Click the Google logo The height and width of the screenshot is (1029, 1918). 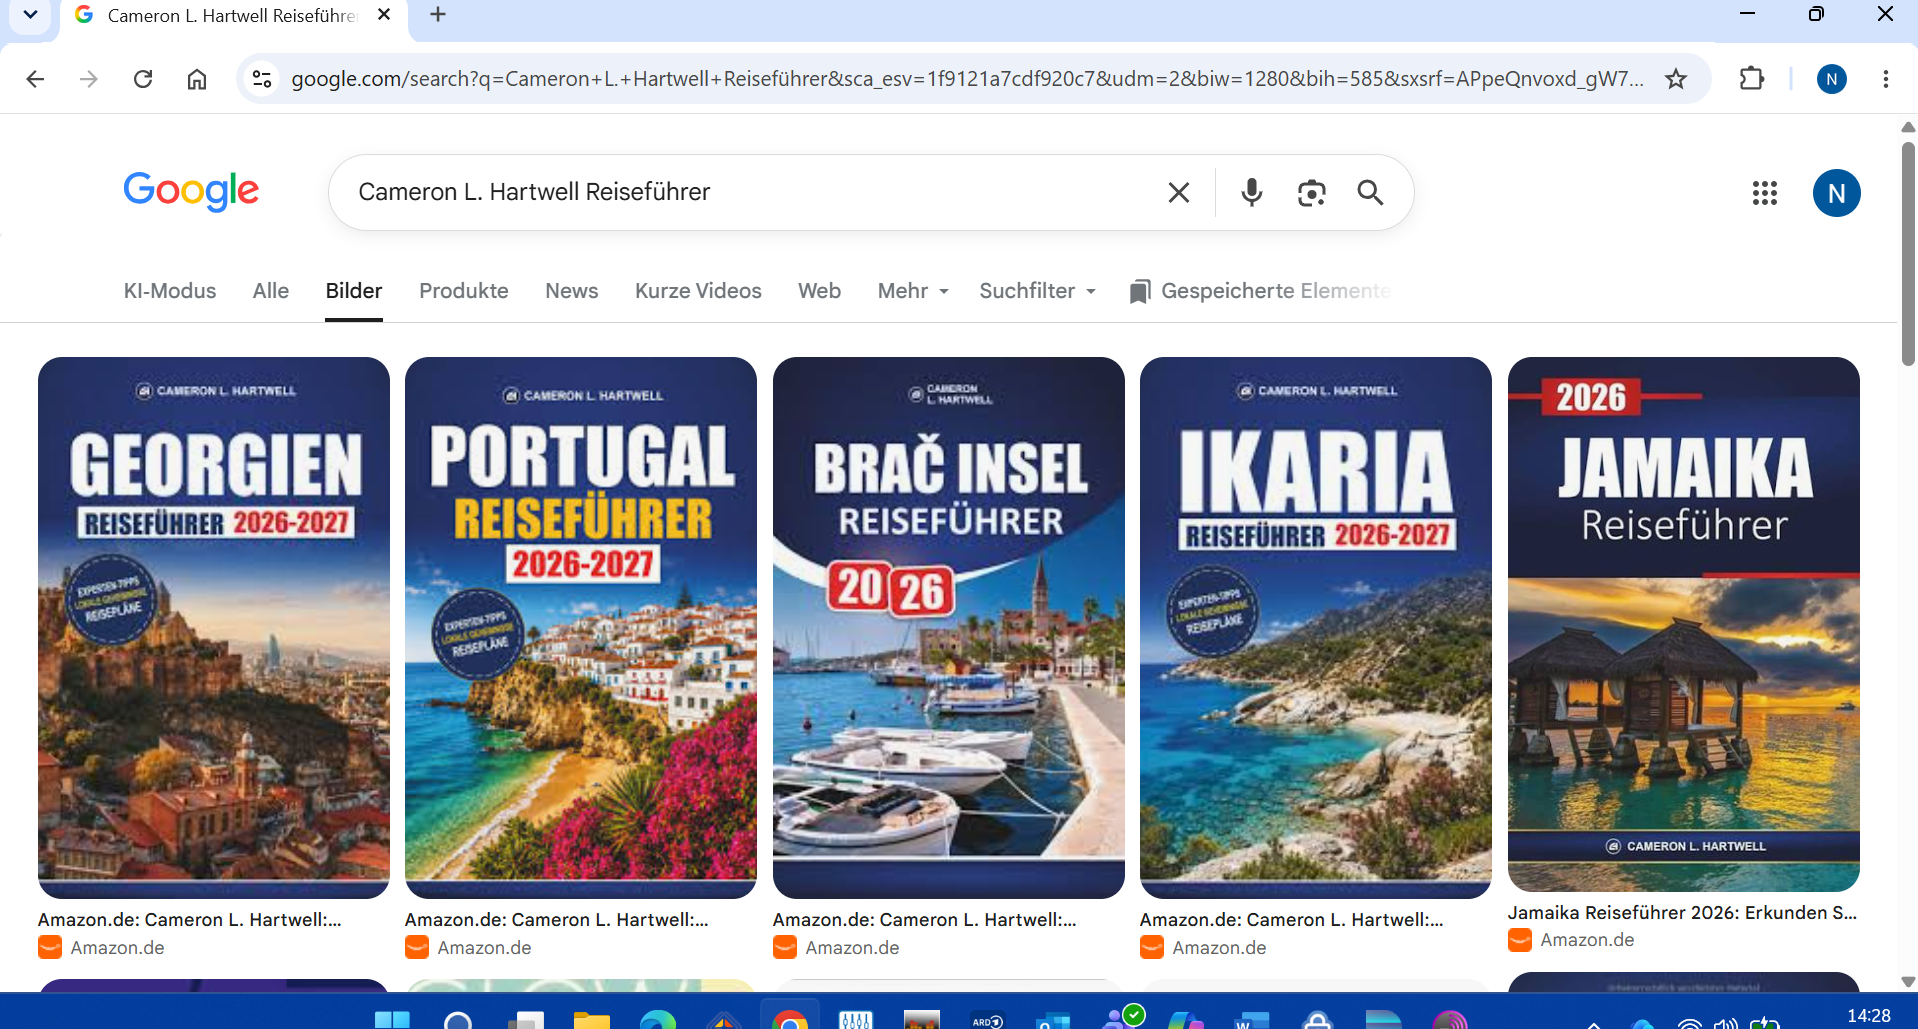pyautogui.click(x=191, y=191)
